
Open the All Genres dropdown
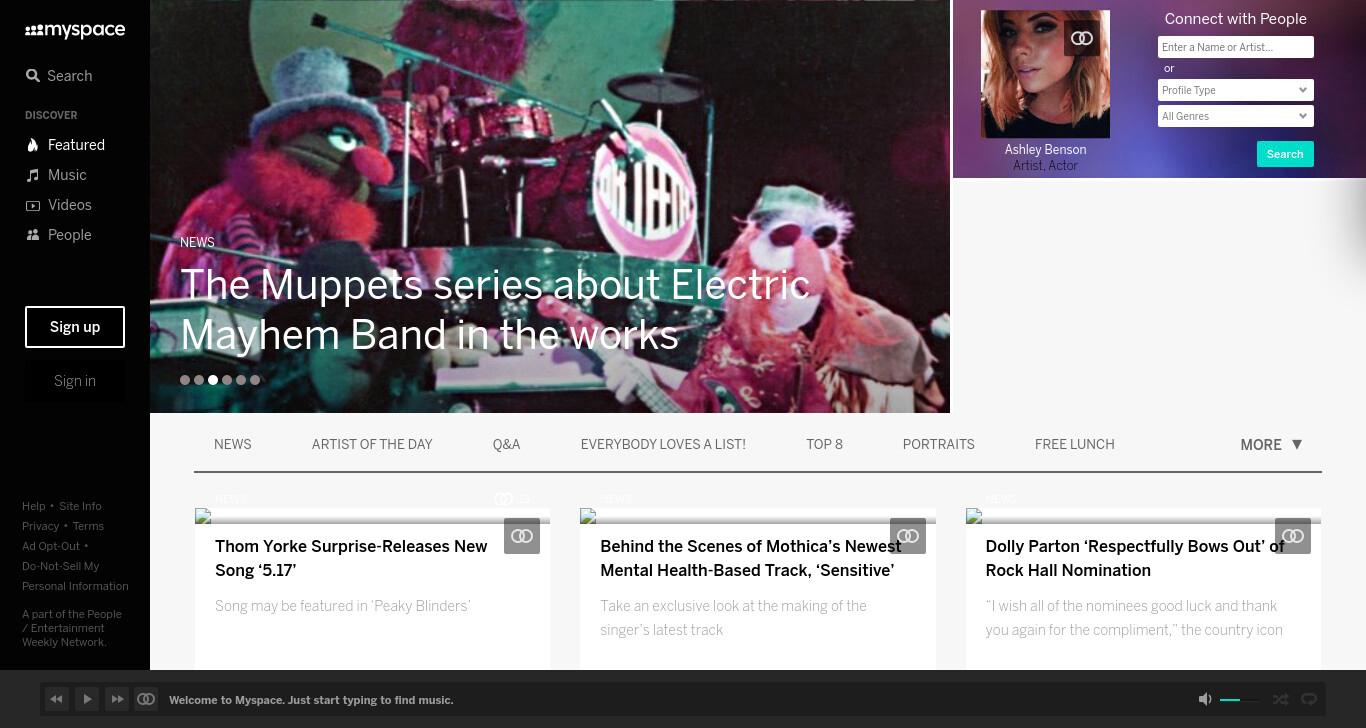(x=1235, y=116)
